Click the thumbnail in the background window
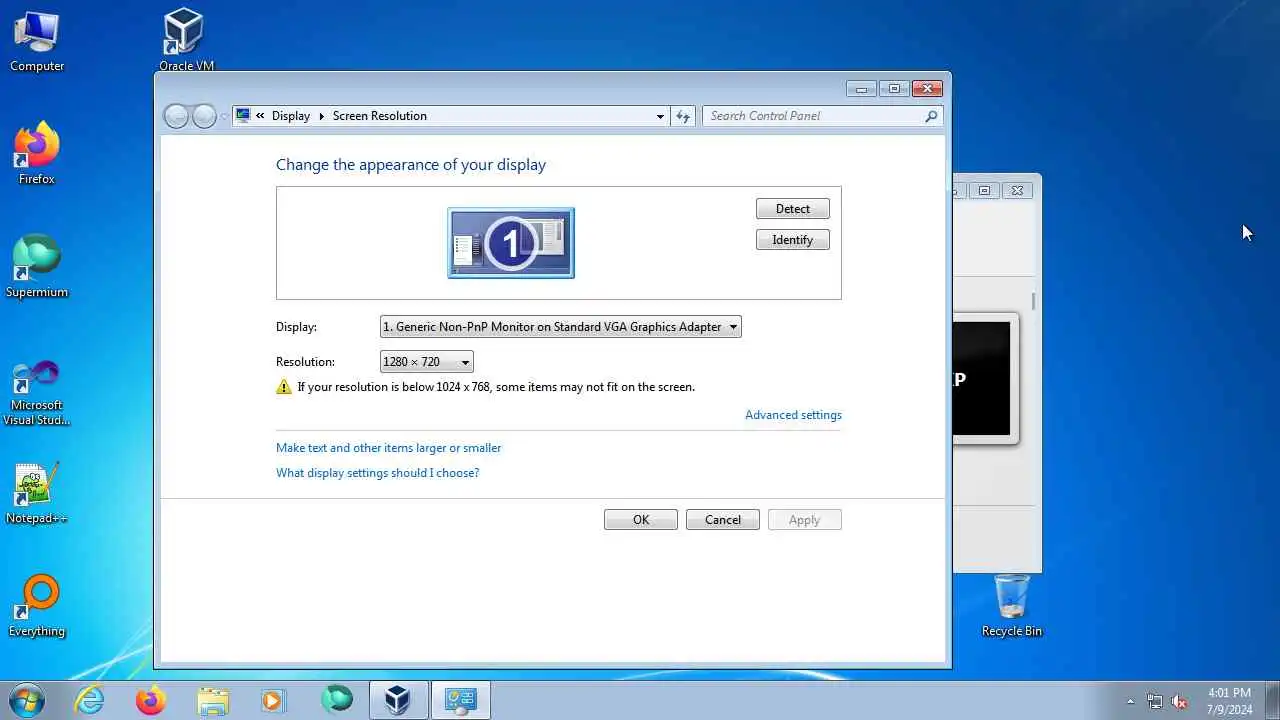 tap(984, 379)
